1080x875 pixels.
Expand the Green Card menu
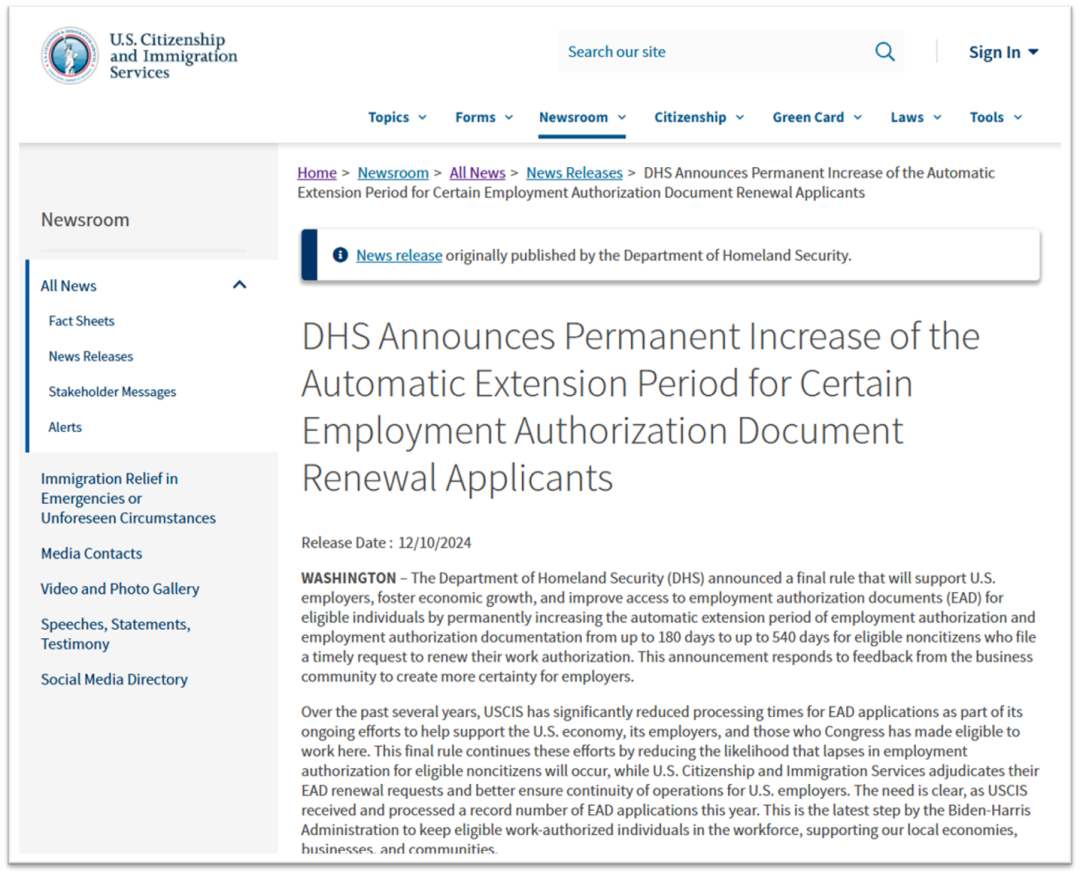[816, 117]
